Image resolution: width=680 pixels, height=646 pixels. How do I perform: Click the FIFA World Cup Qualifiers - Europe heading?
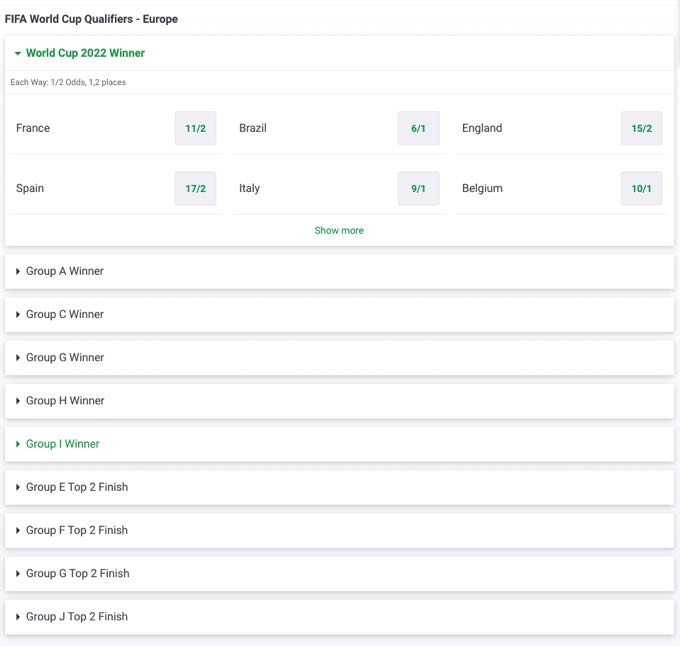point(91,19)
